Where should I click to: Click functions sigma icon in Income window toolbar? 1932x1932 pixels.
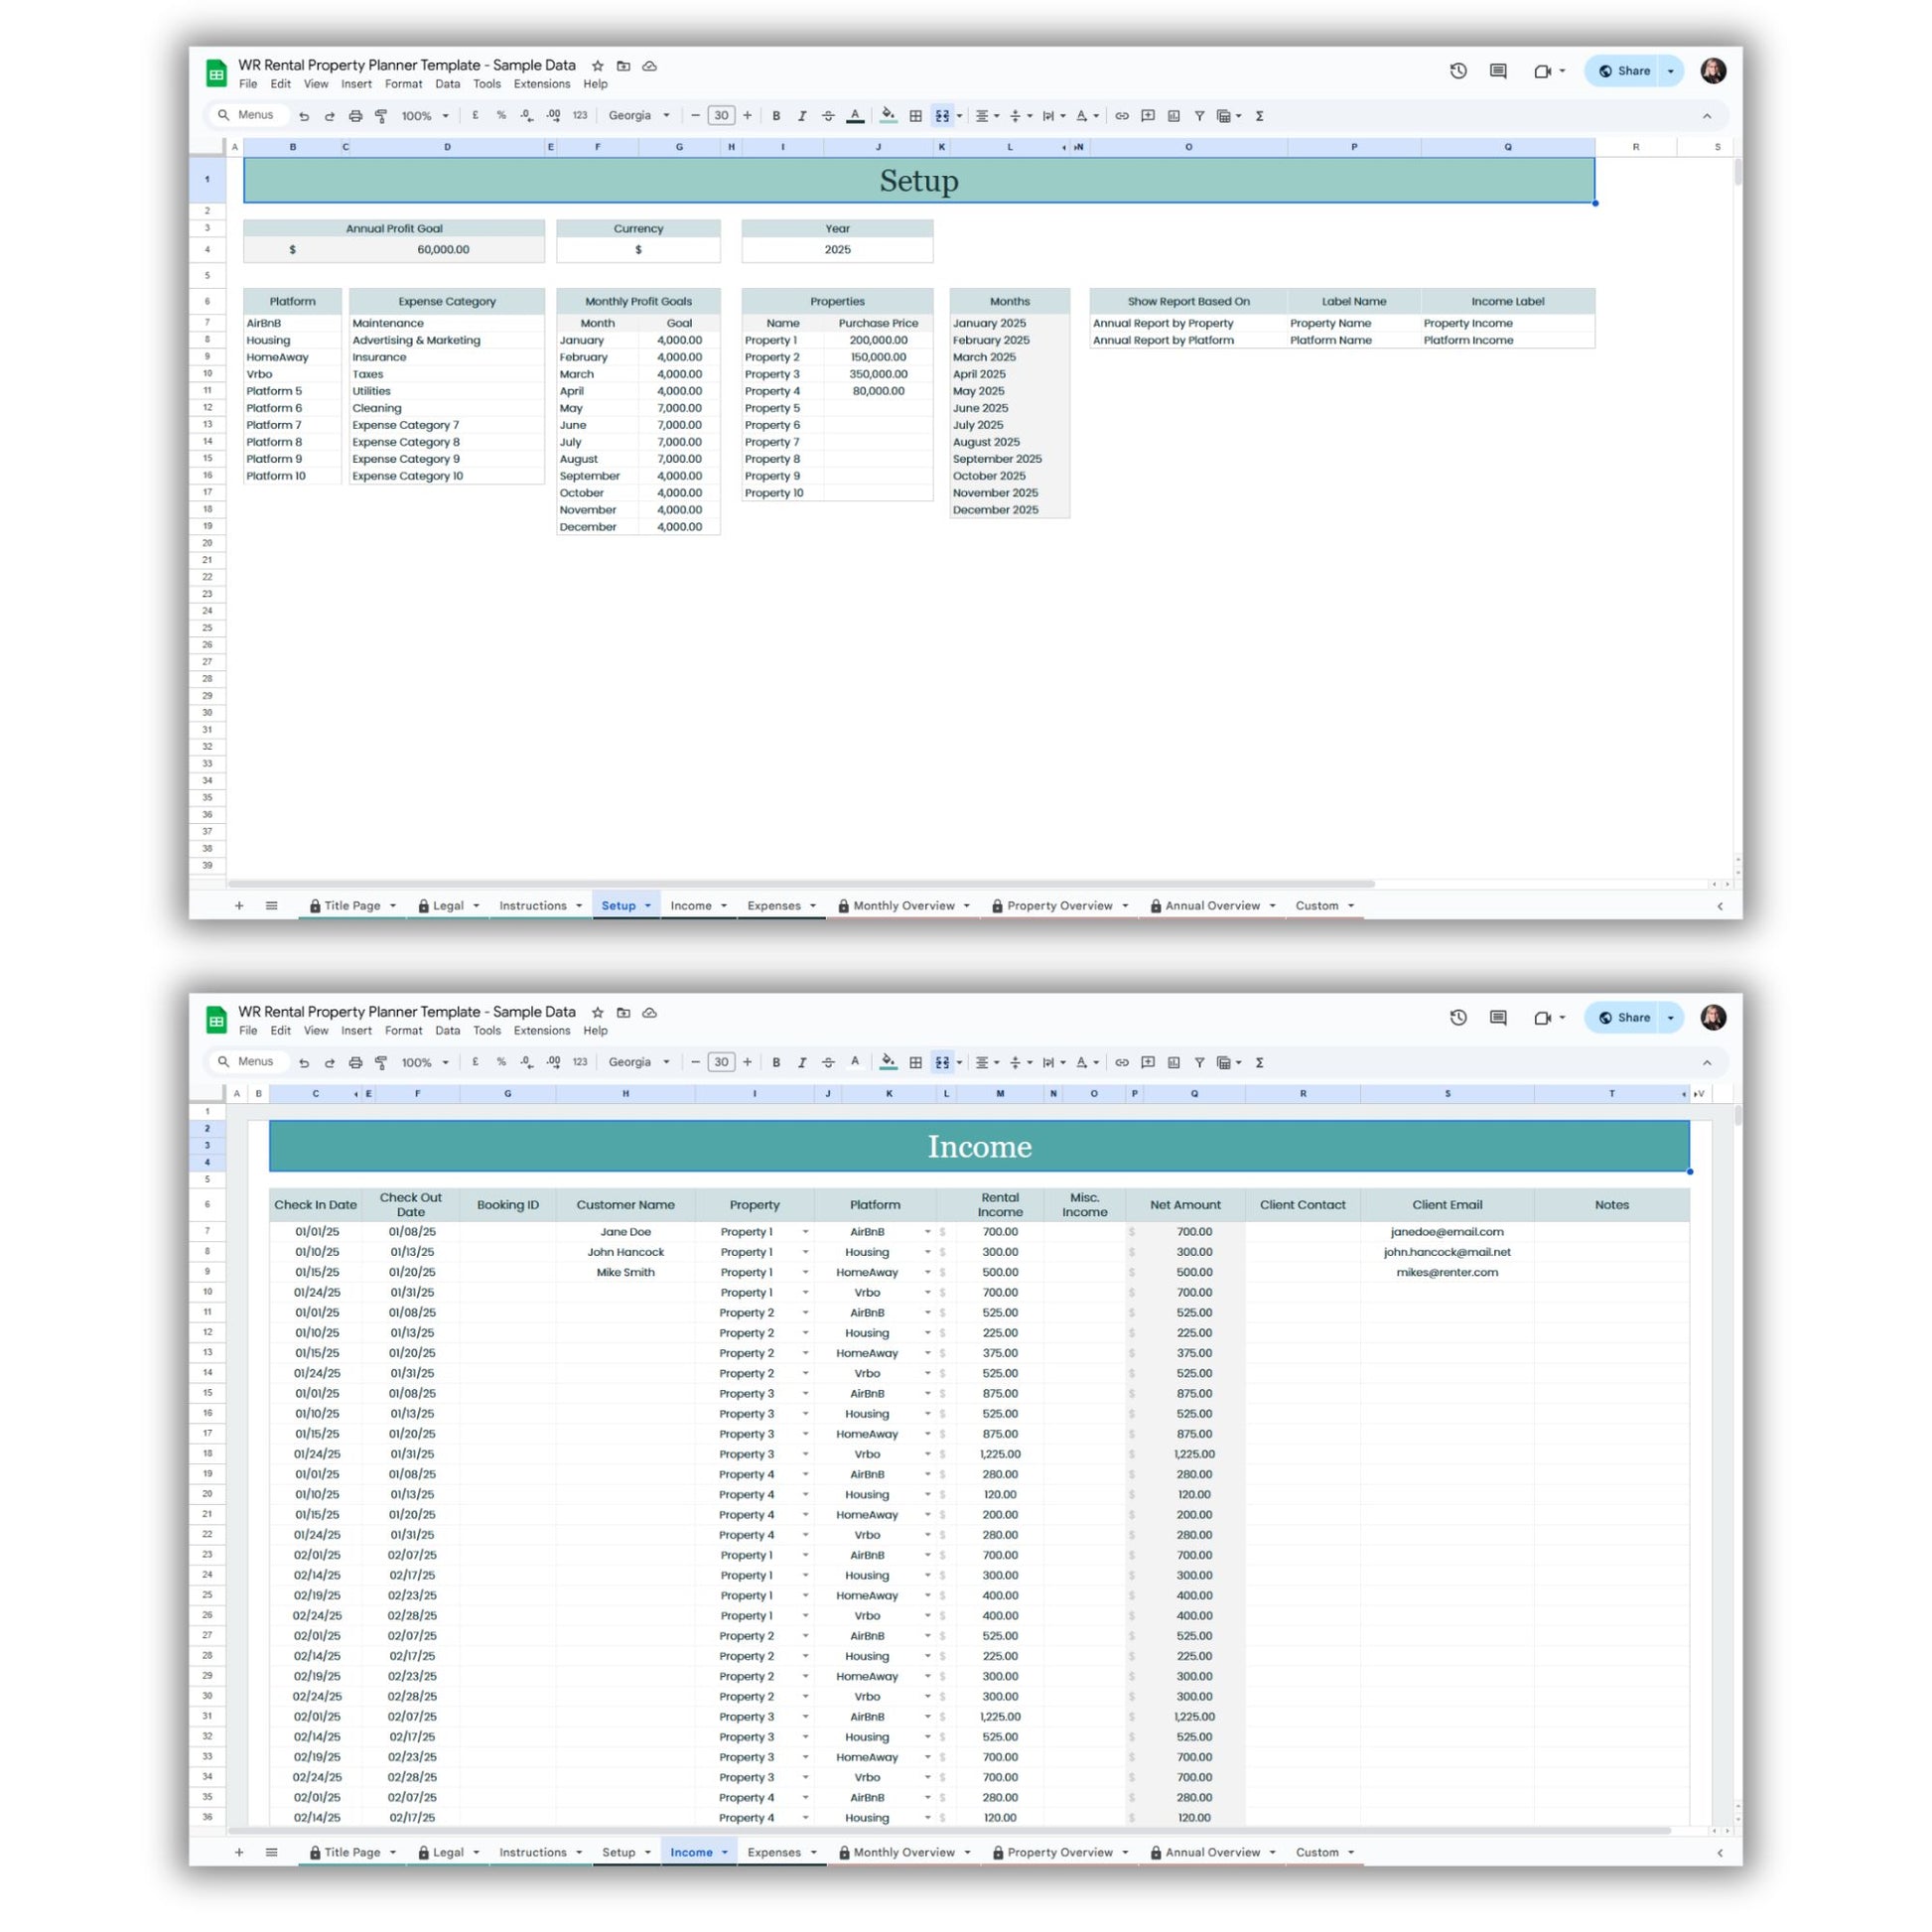pos(1260,1062)
